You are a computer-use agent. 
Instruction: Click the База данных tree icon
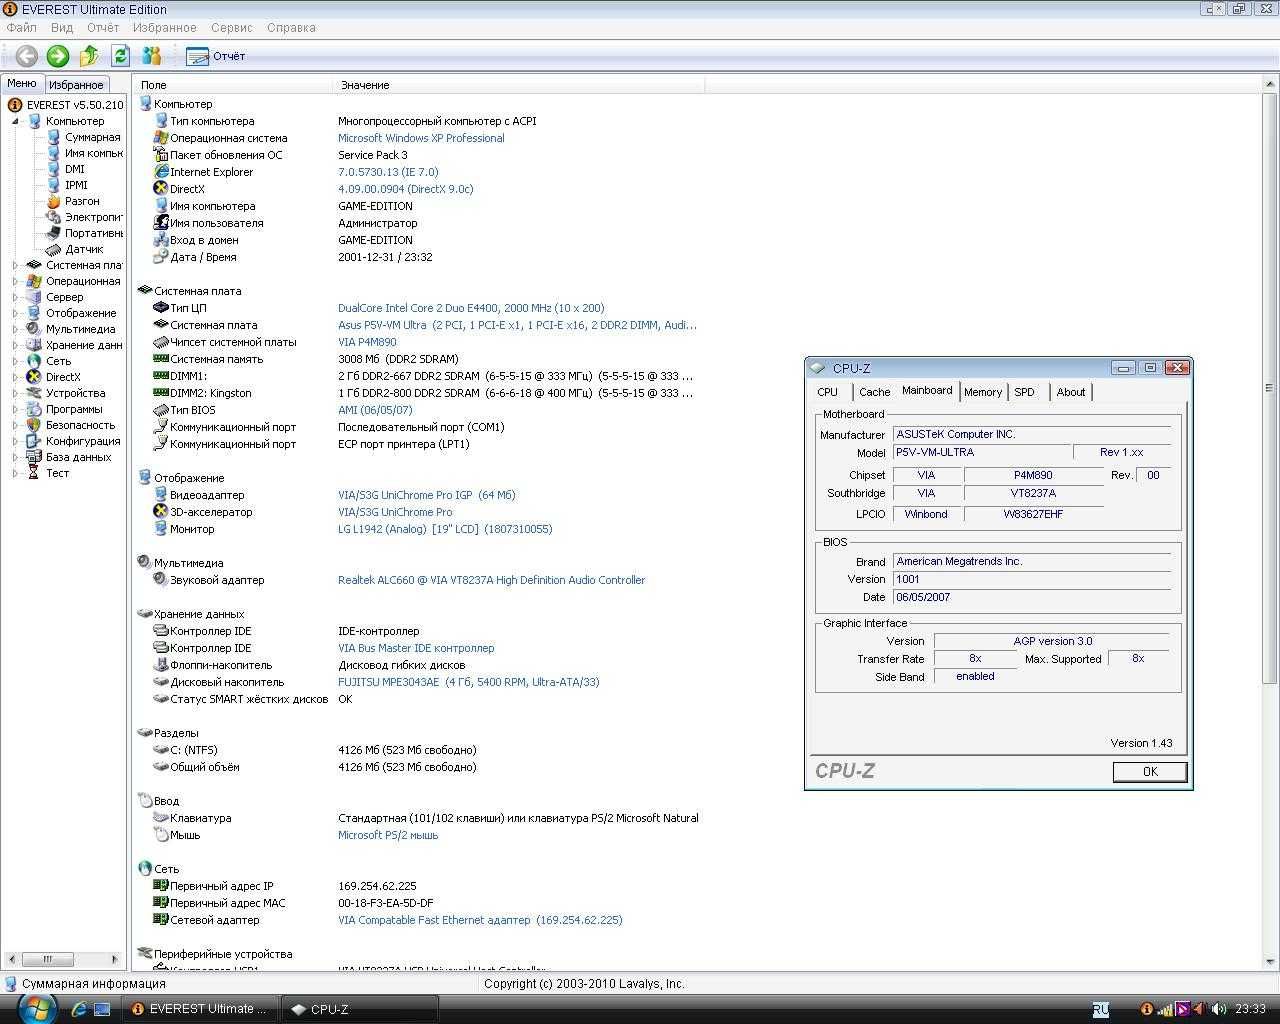[x=34, y=457]
